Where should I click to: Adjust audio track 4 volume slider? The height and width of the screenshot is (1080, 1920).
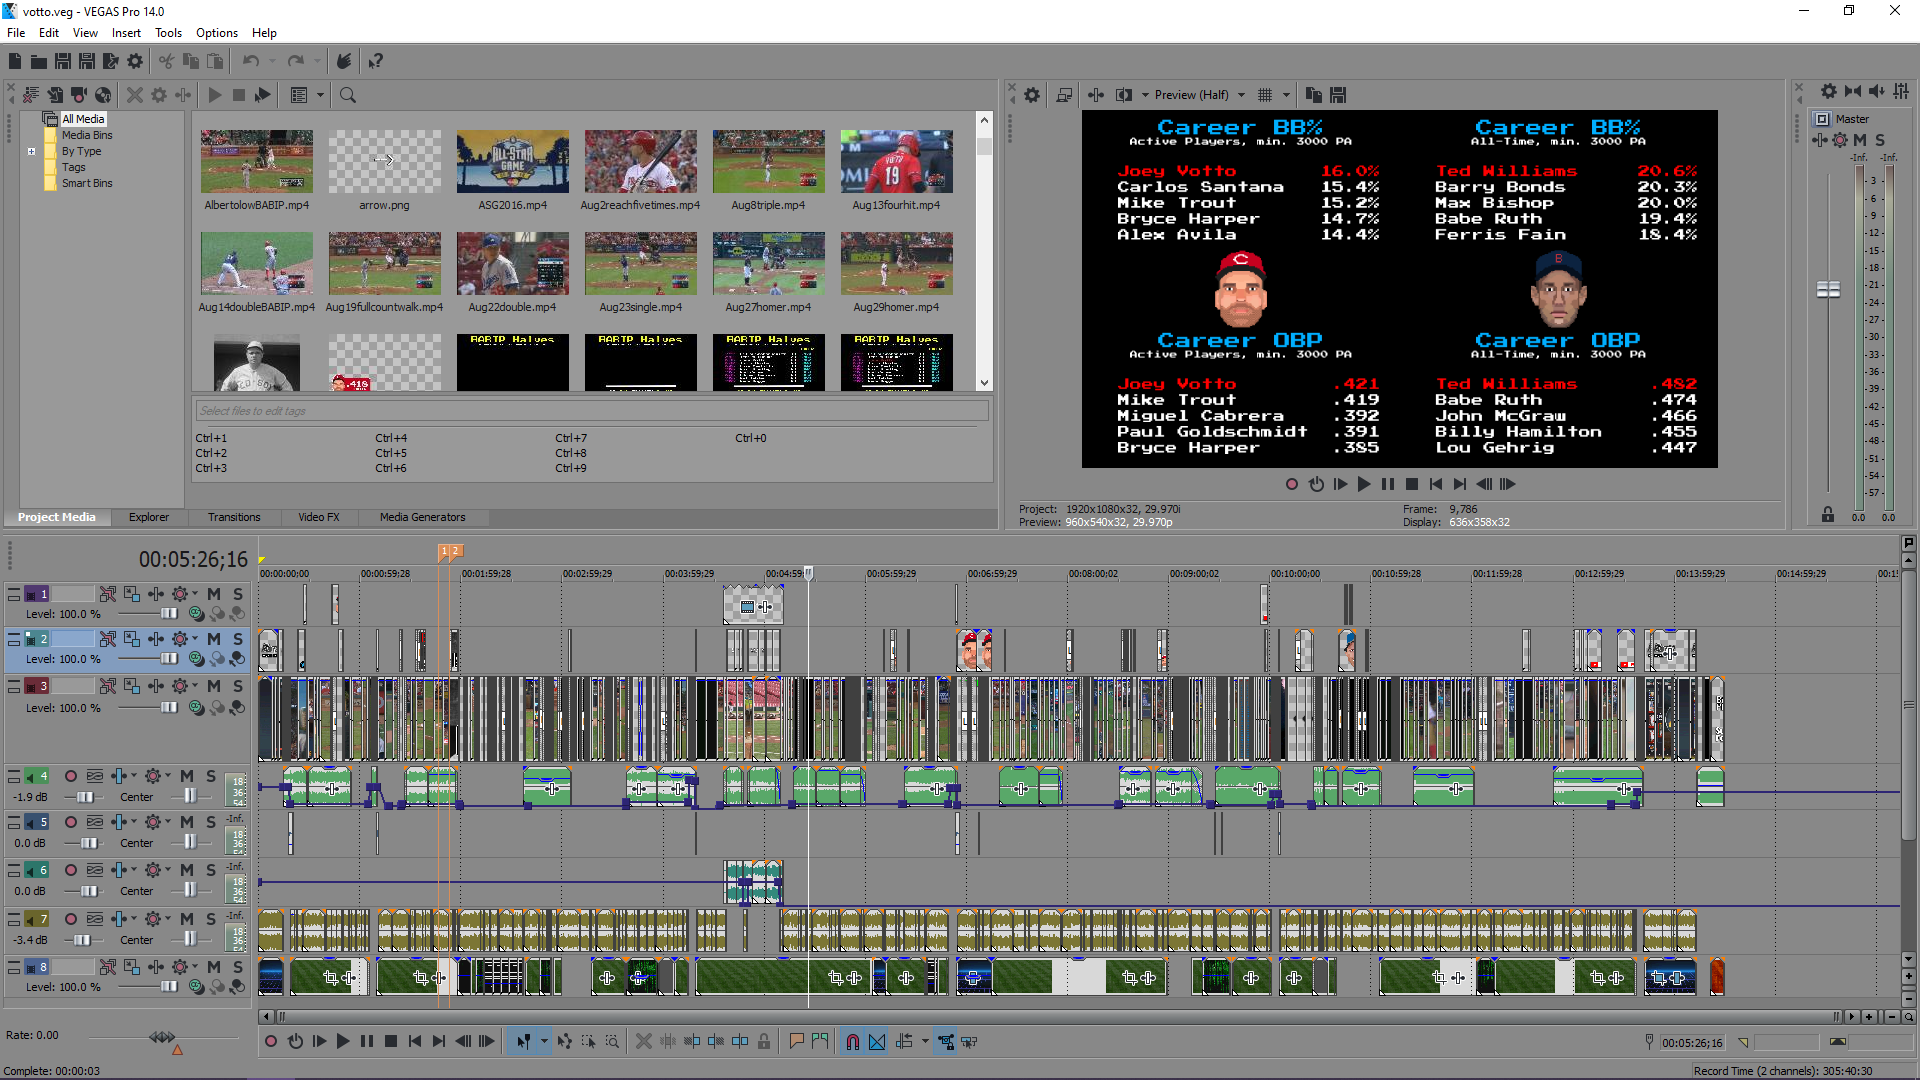coord(85,797)
